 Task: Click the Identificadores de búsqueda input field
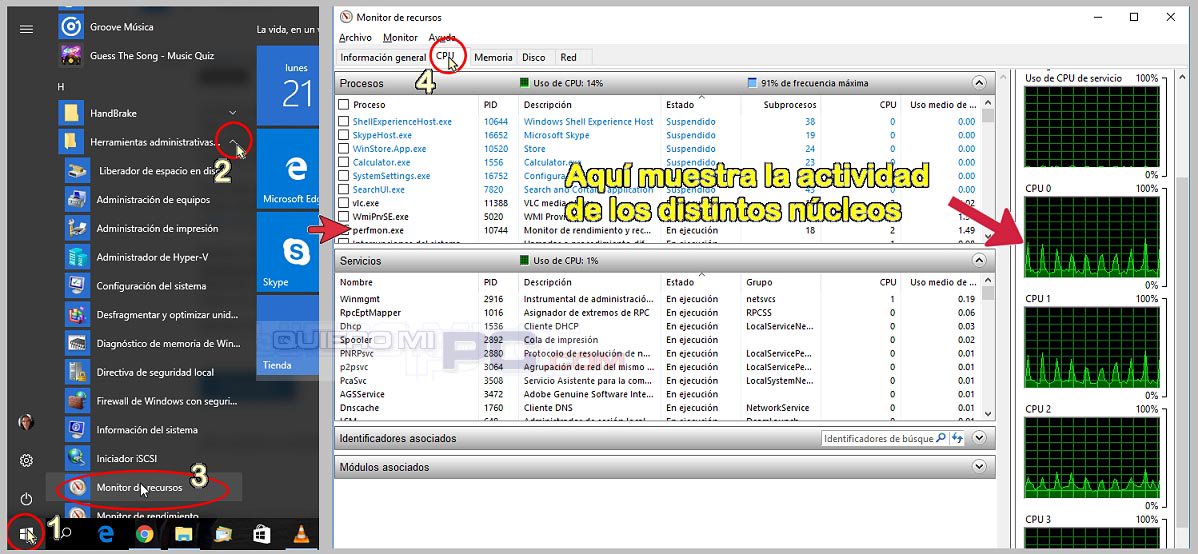click(x=878, y=439)
